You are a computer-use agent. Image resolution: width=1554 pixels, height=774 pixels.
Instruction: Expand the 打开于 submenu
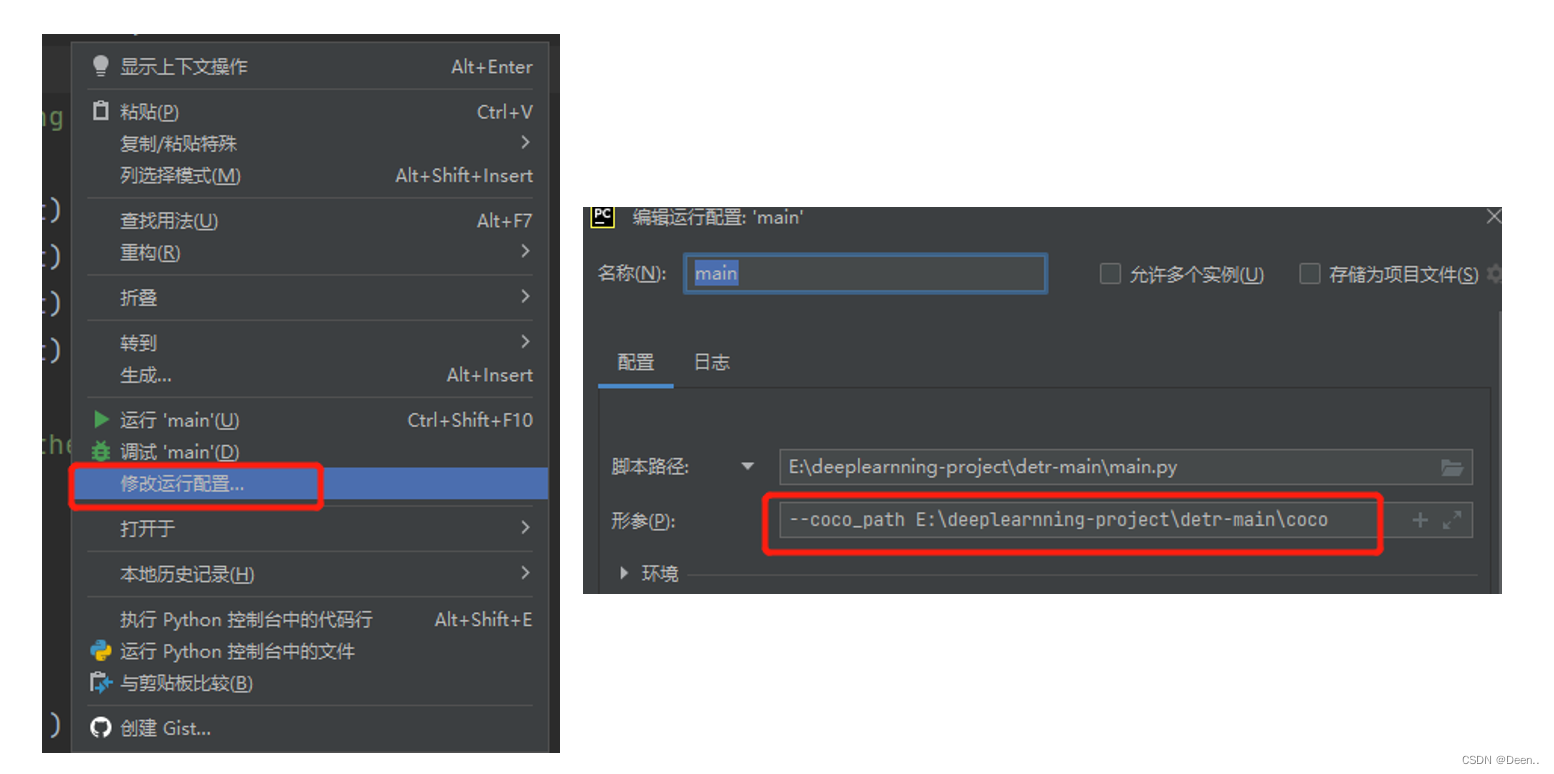coord(526,527)
